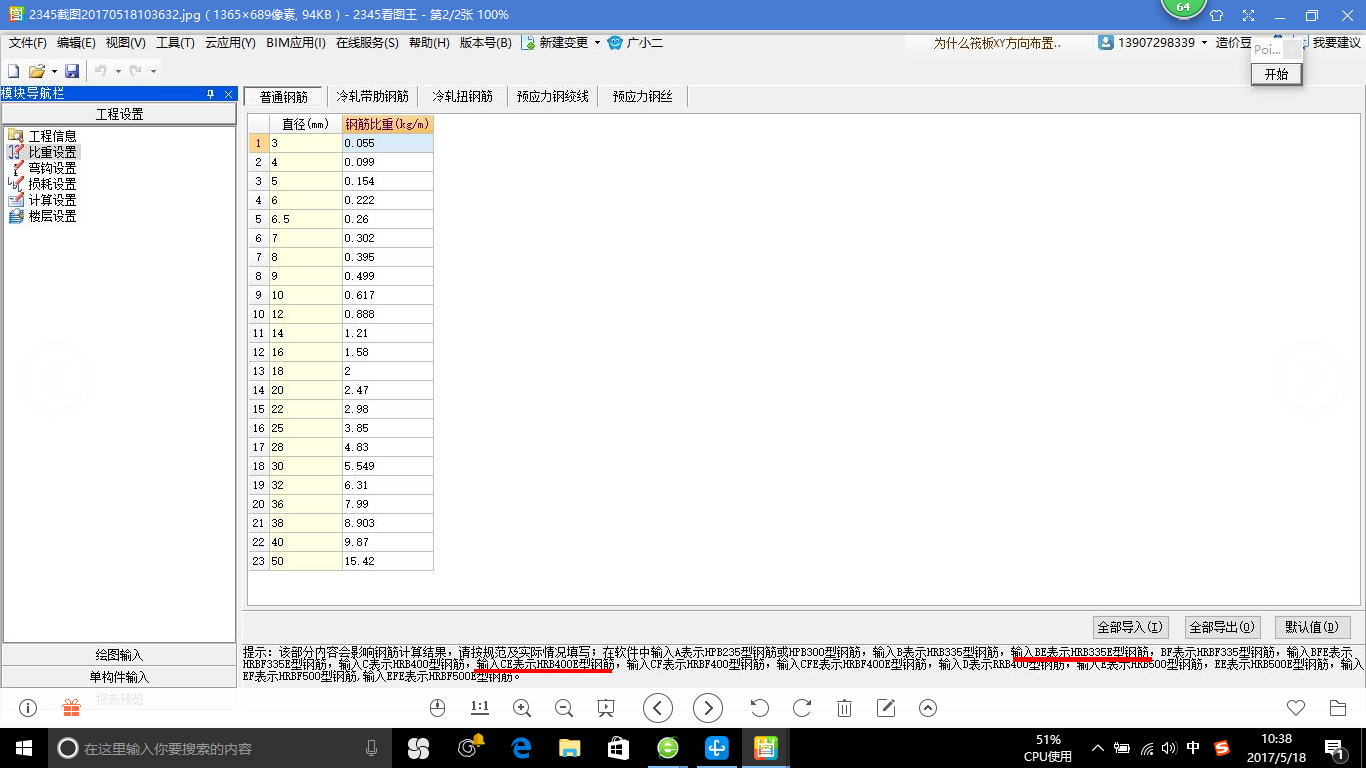Close the 模块导航栏 panel
This screenshot has width=1366, height=768.
click(x=228, y=94)
